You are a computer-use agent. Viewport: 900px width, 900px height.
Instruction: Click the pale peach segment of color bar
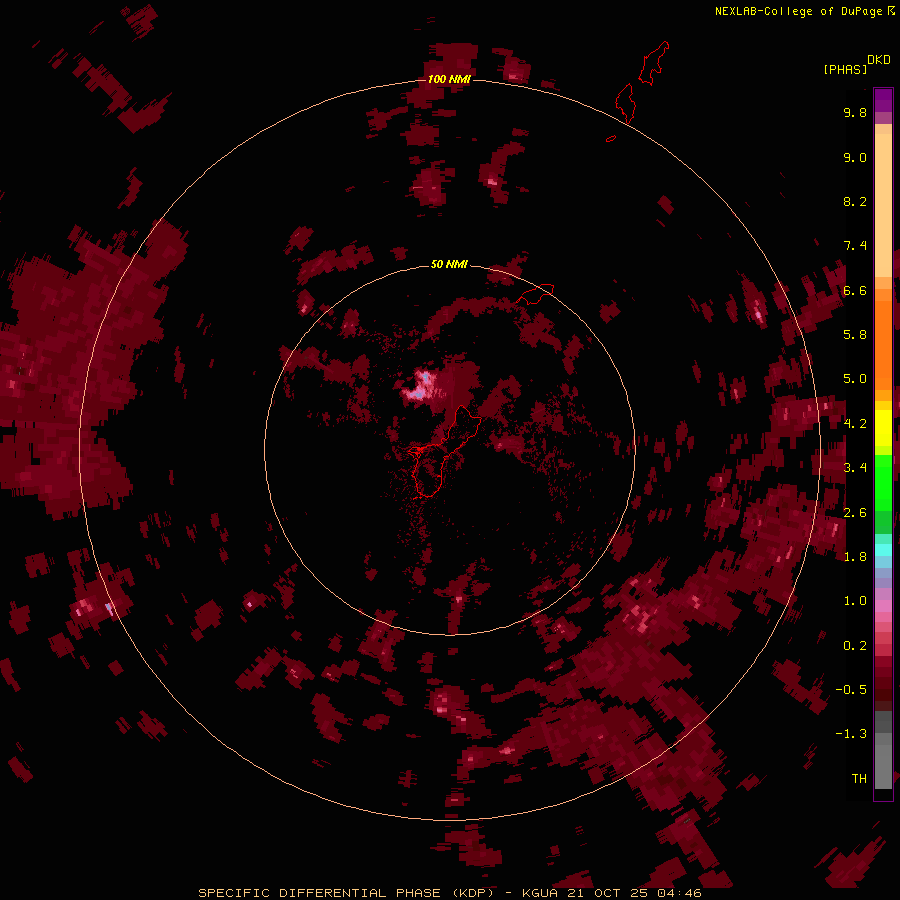click(x=883, y=205)
